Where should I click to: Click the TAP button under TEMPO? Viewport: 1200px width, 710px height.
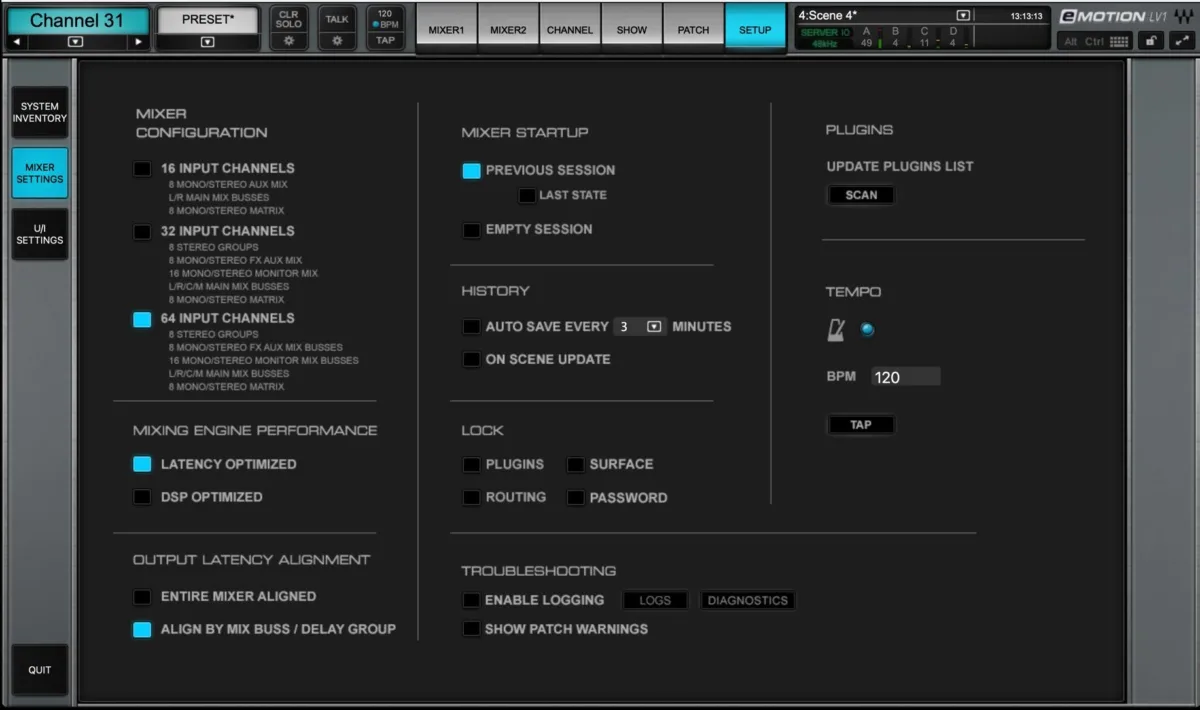pos(861,425)
